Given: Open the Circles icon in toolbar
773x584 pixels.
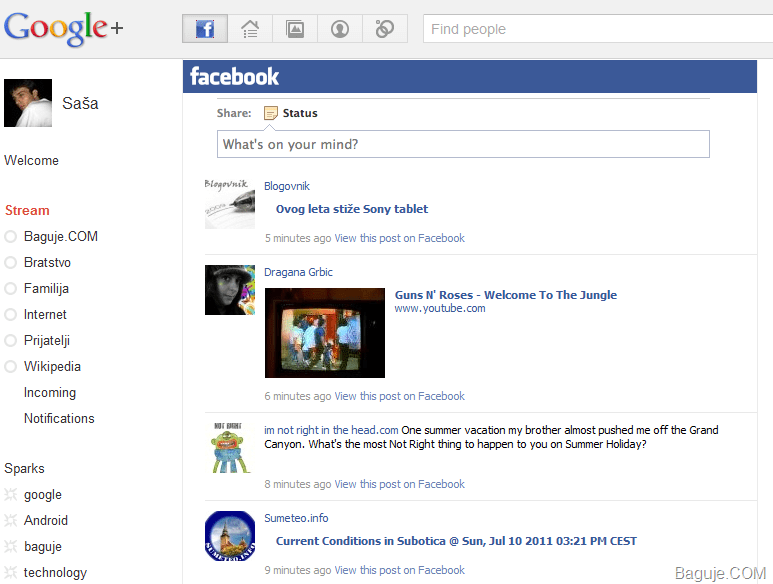Looking at the screenshot, I should click(385, 29).
